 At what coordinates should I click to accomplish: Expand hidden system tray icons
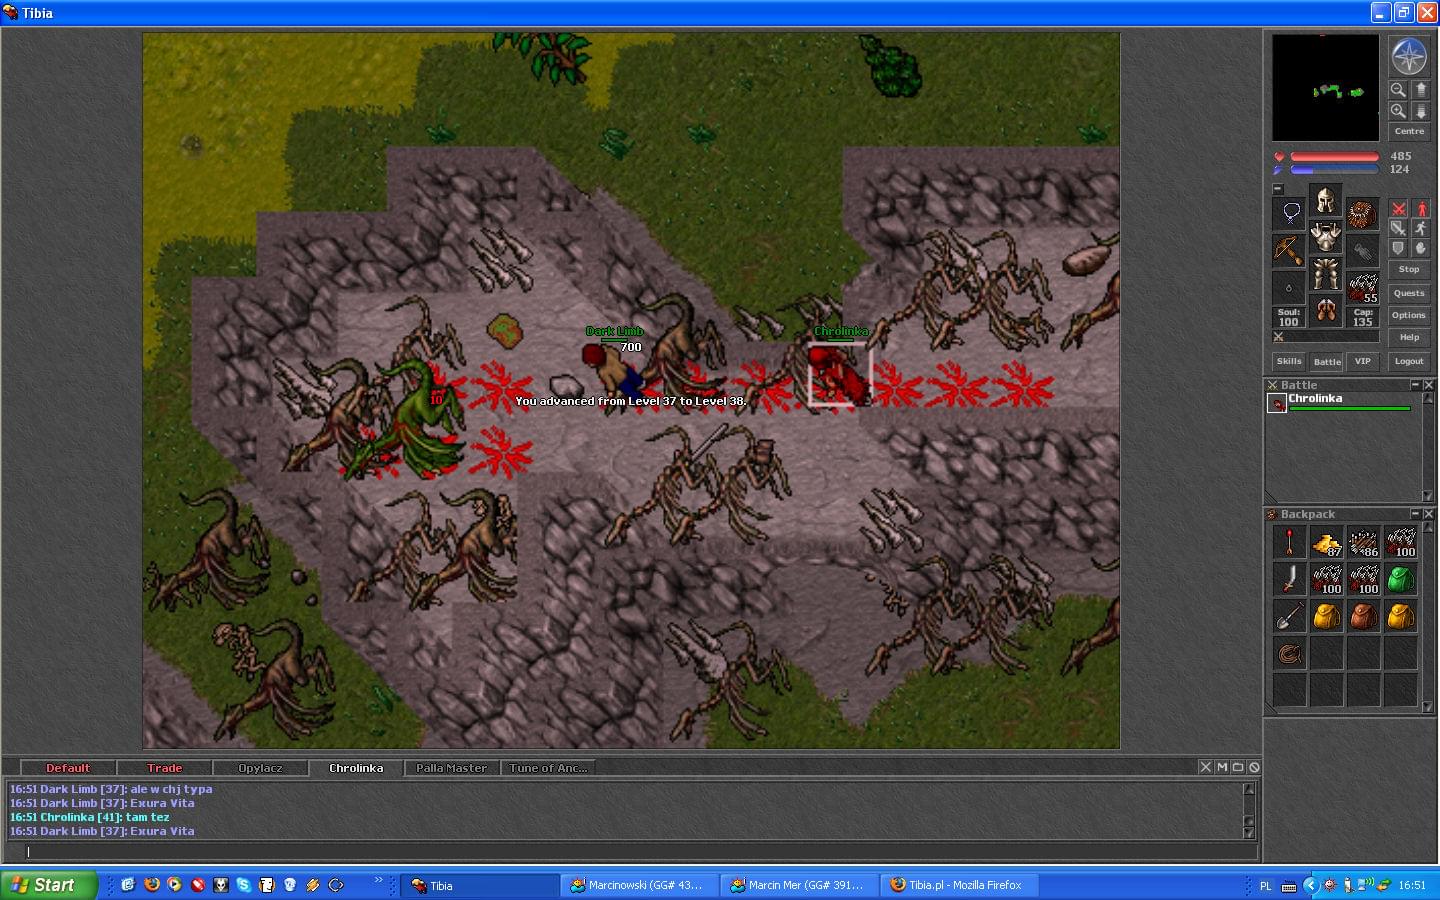pos(1310,885)
